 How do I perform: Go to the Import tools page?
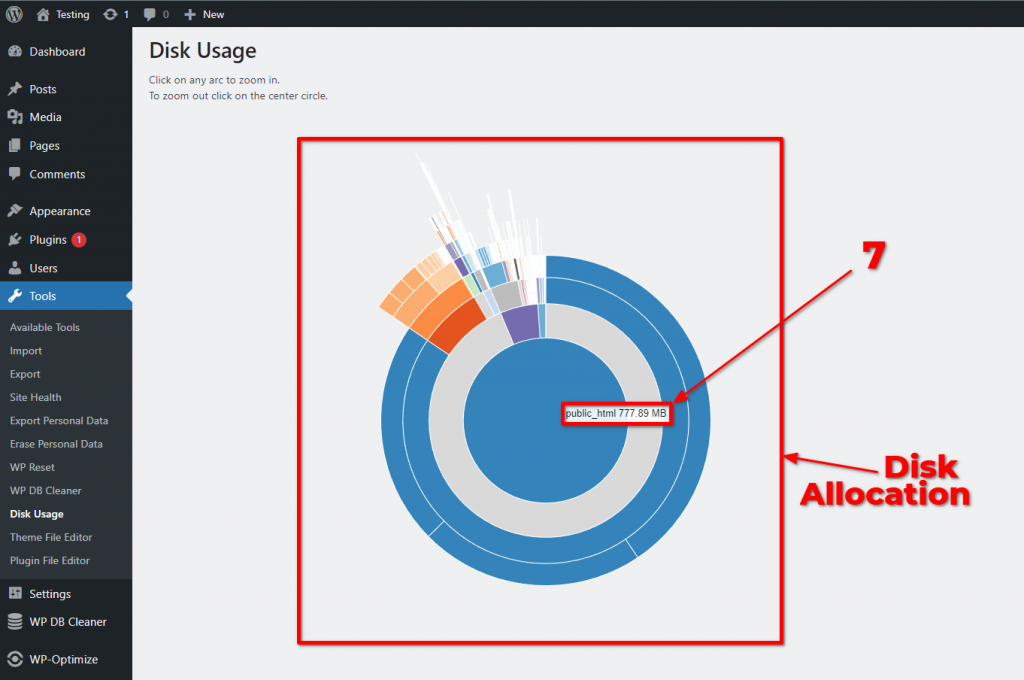pyautogui.click(x=25, y=351)
